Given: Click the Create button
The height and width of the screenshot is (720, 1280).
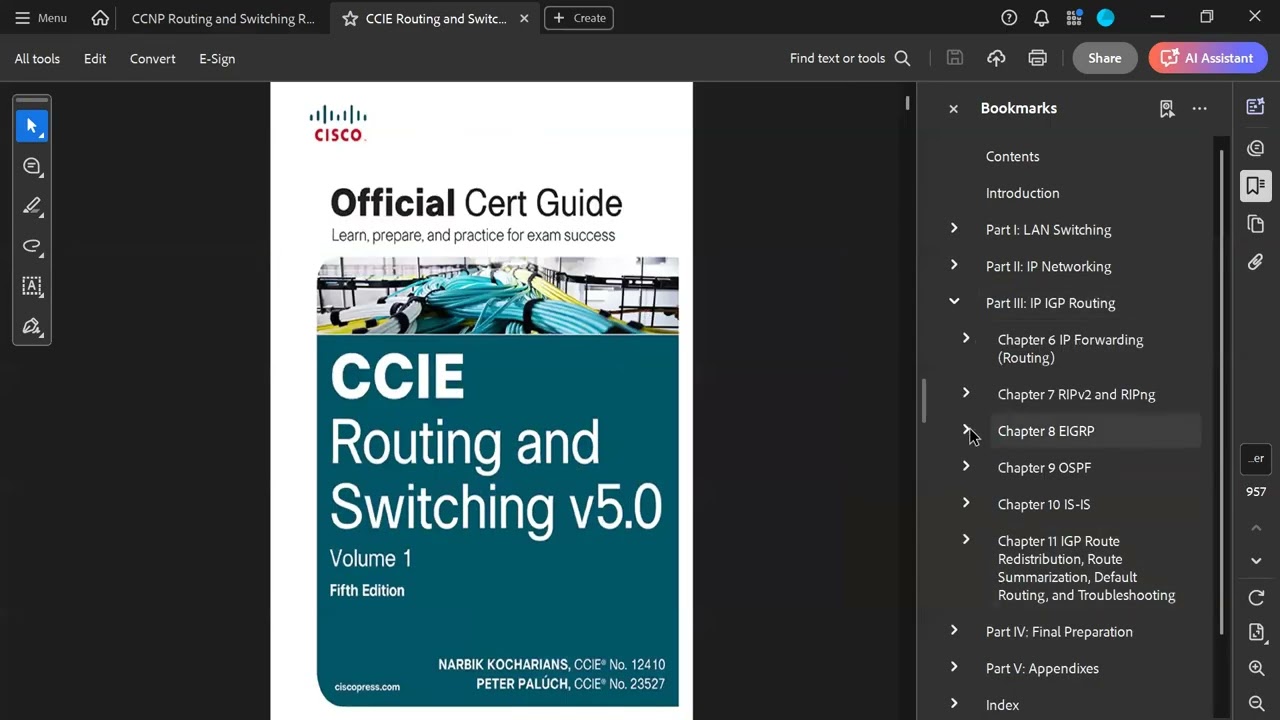Looking at the screenshot, I should (579, 18).
